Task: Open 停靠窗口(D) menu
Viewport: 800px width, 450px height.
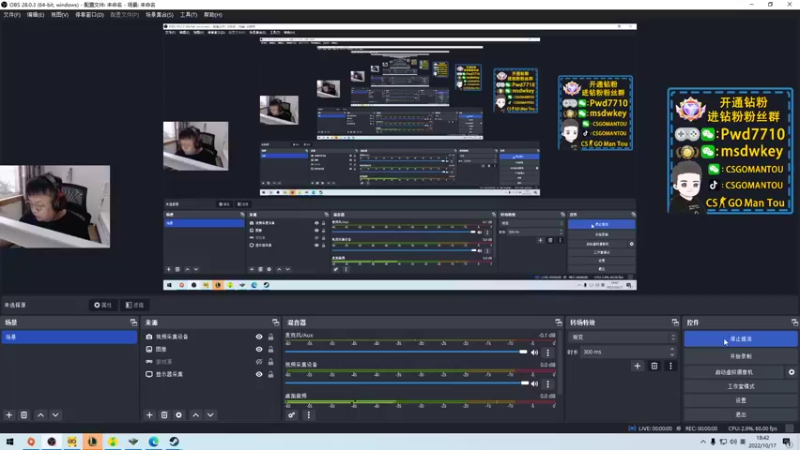Action: pos(89,15)
